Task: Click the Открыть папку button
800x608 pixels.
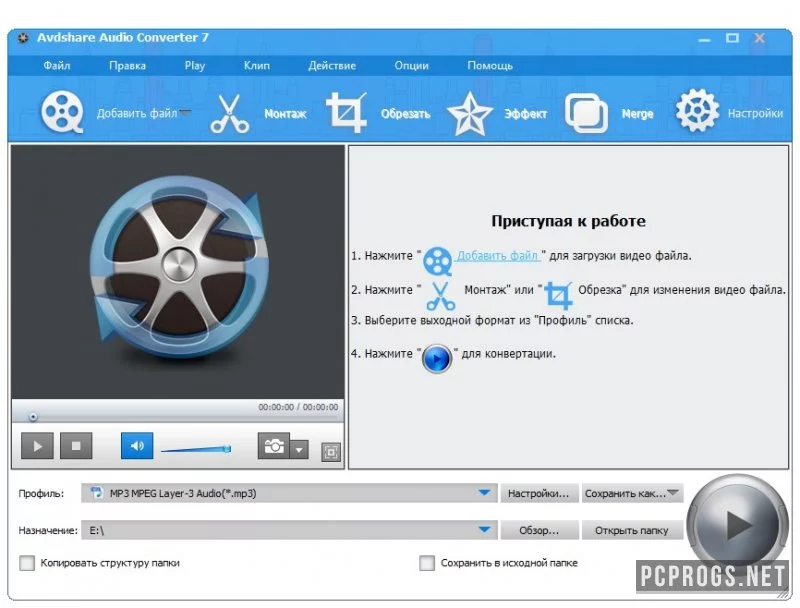Action: [632, 530]
